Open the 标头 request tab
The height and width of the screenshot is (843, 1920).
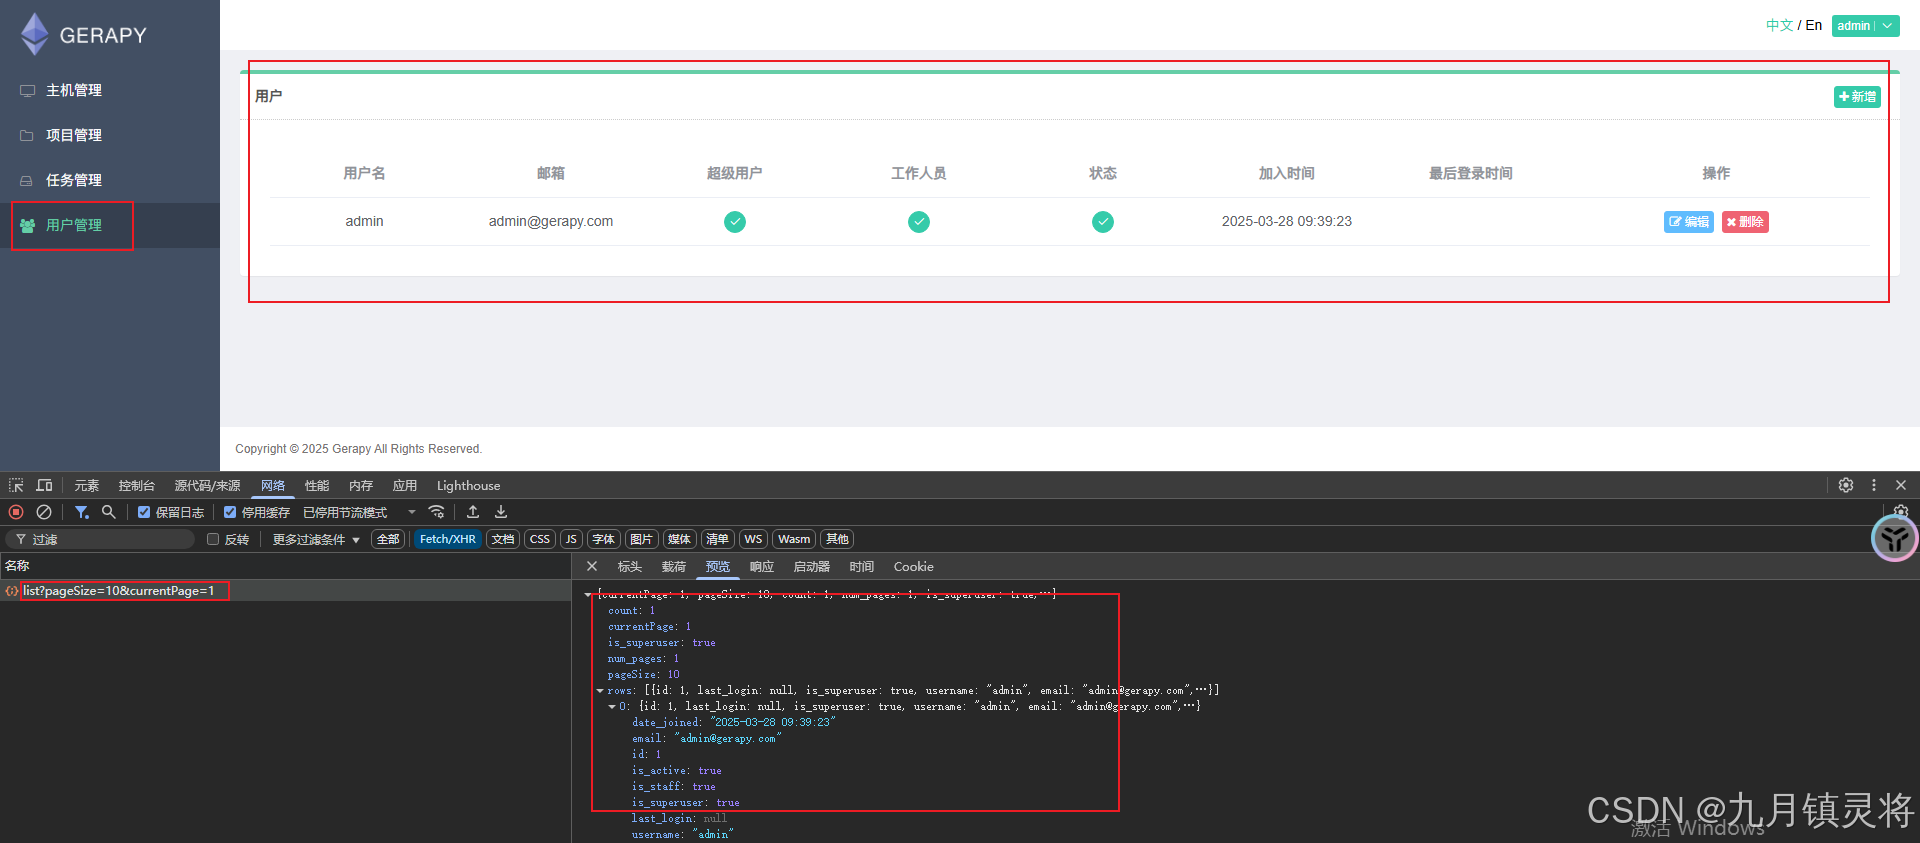(630, 567)
